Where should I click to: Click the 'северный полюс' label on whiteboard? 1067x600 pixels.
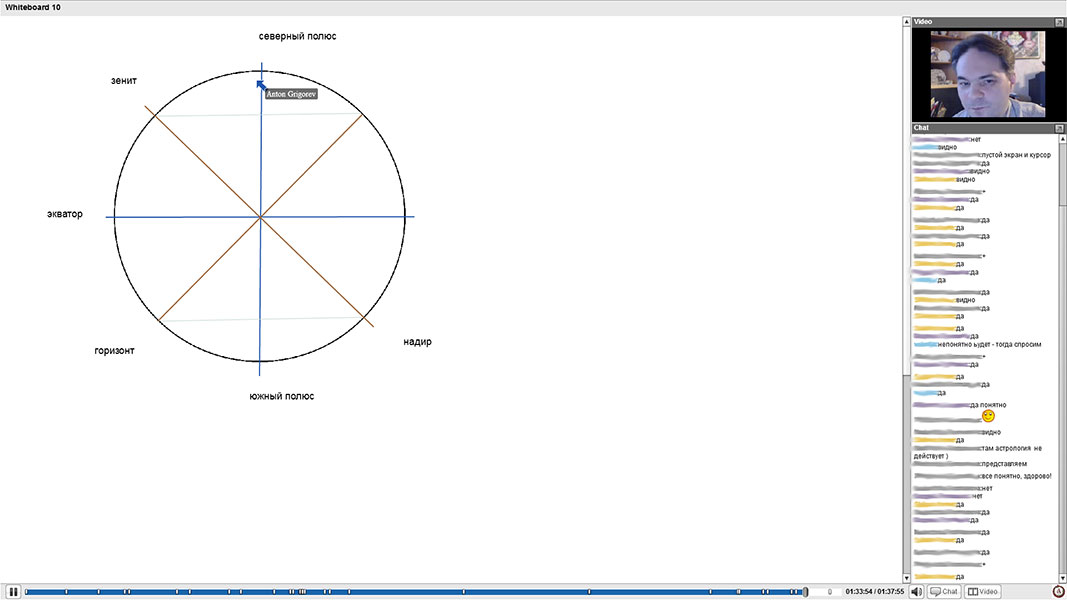coord(297,36)
